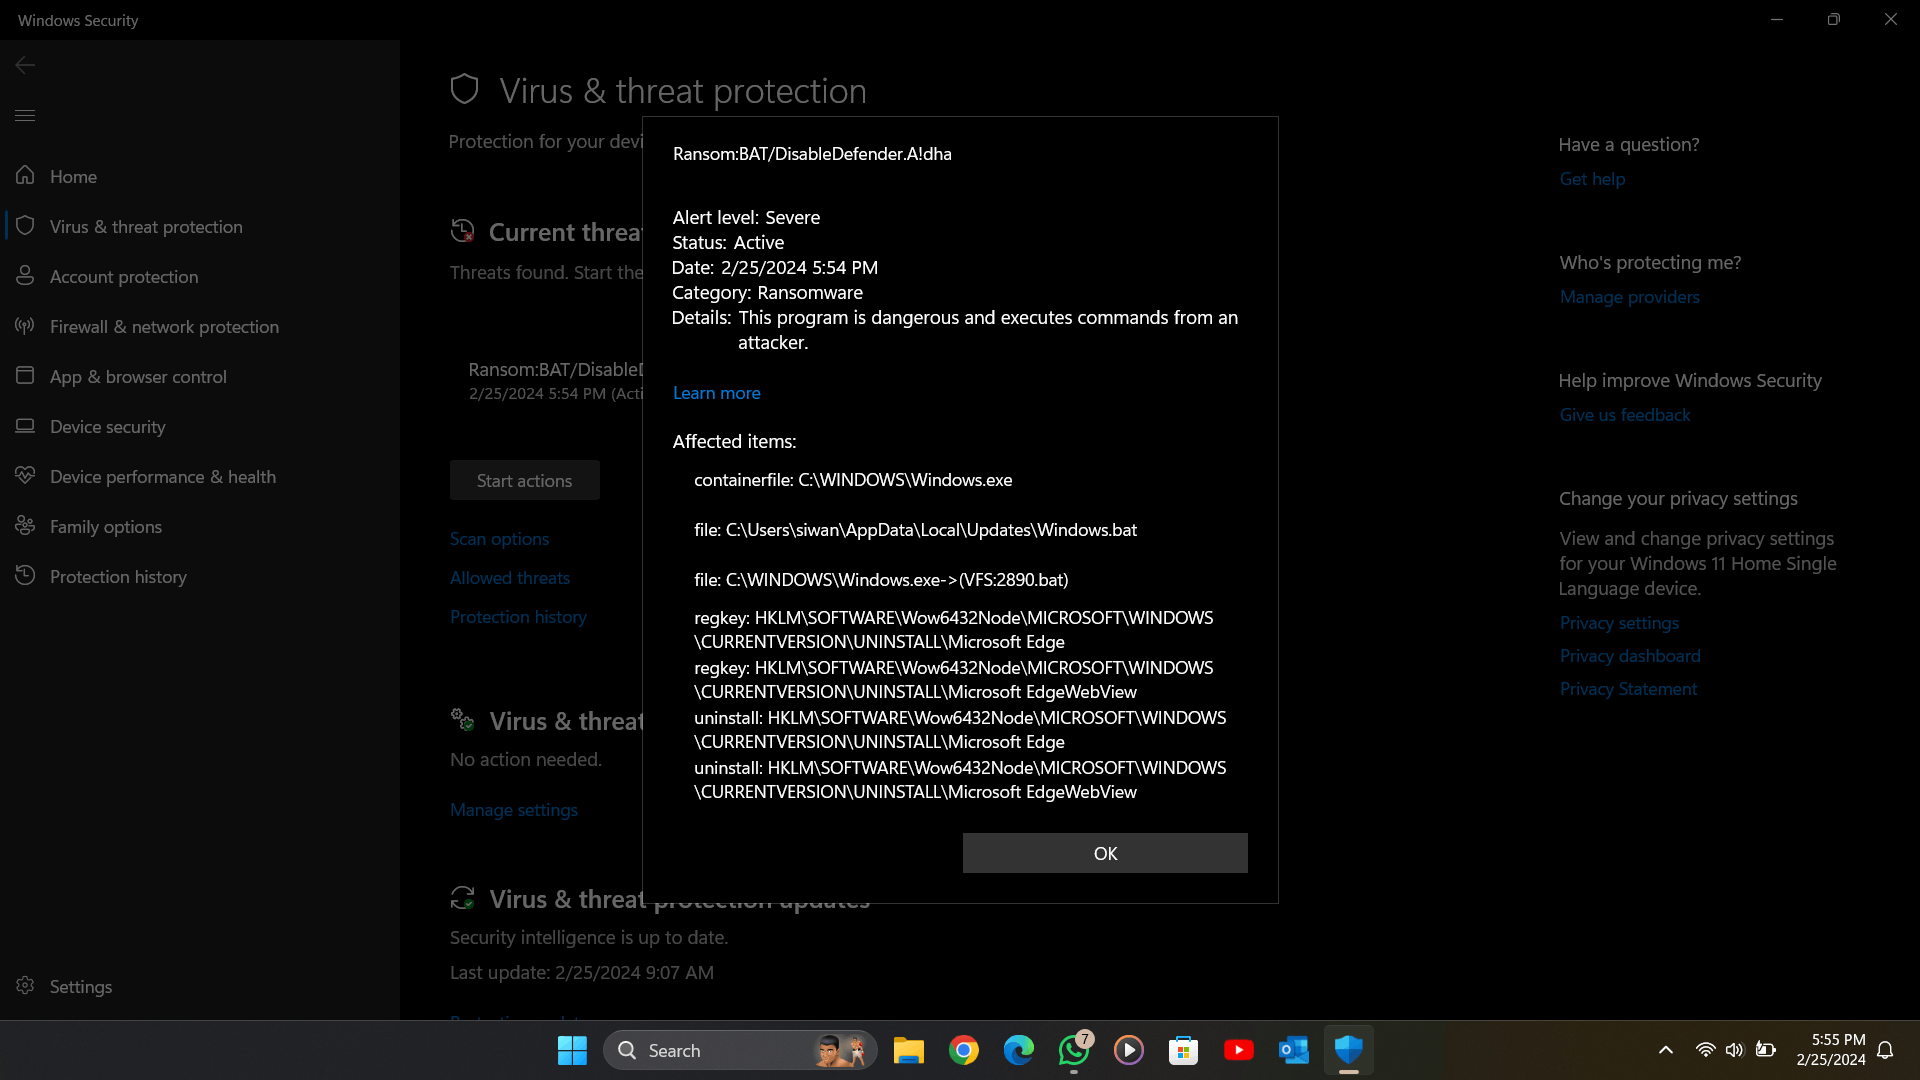The width and height of the screenshot is (1920, 1080).
Task: Open Outlook from the taskbar
Action: (1294, 1050)
